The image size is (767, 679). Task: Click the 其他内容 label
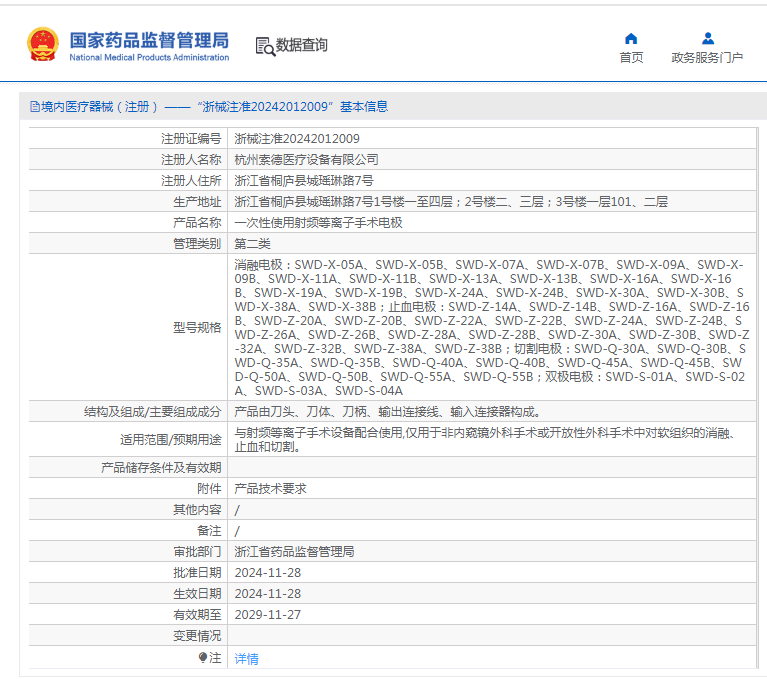197,510
